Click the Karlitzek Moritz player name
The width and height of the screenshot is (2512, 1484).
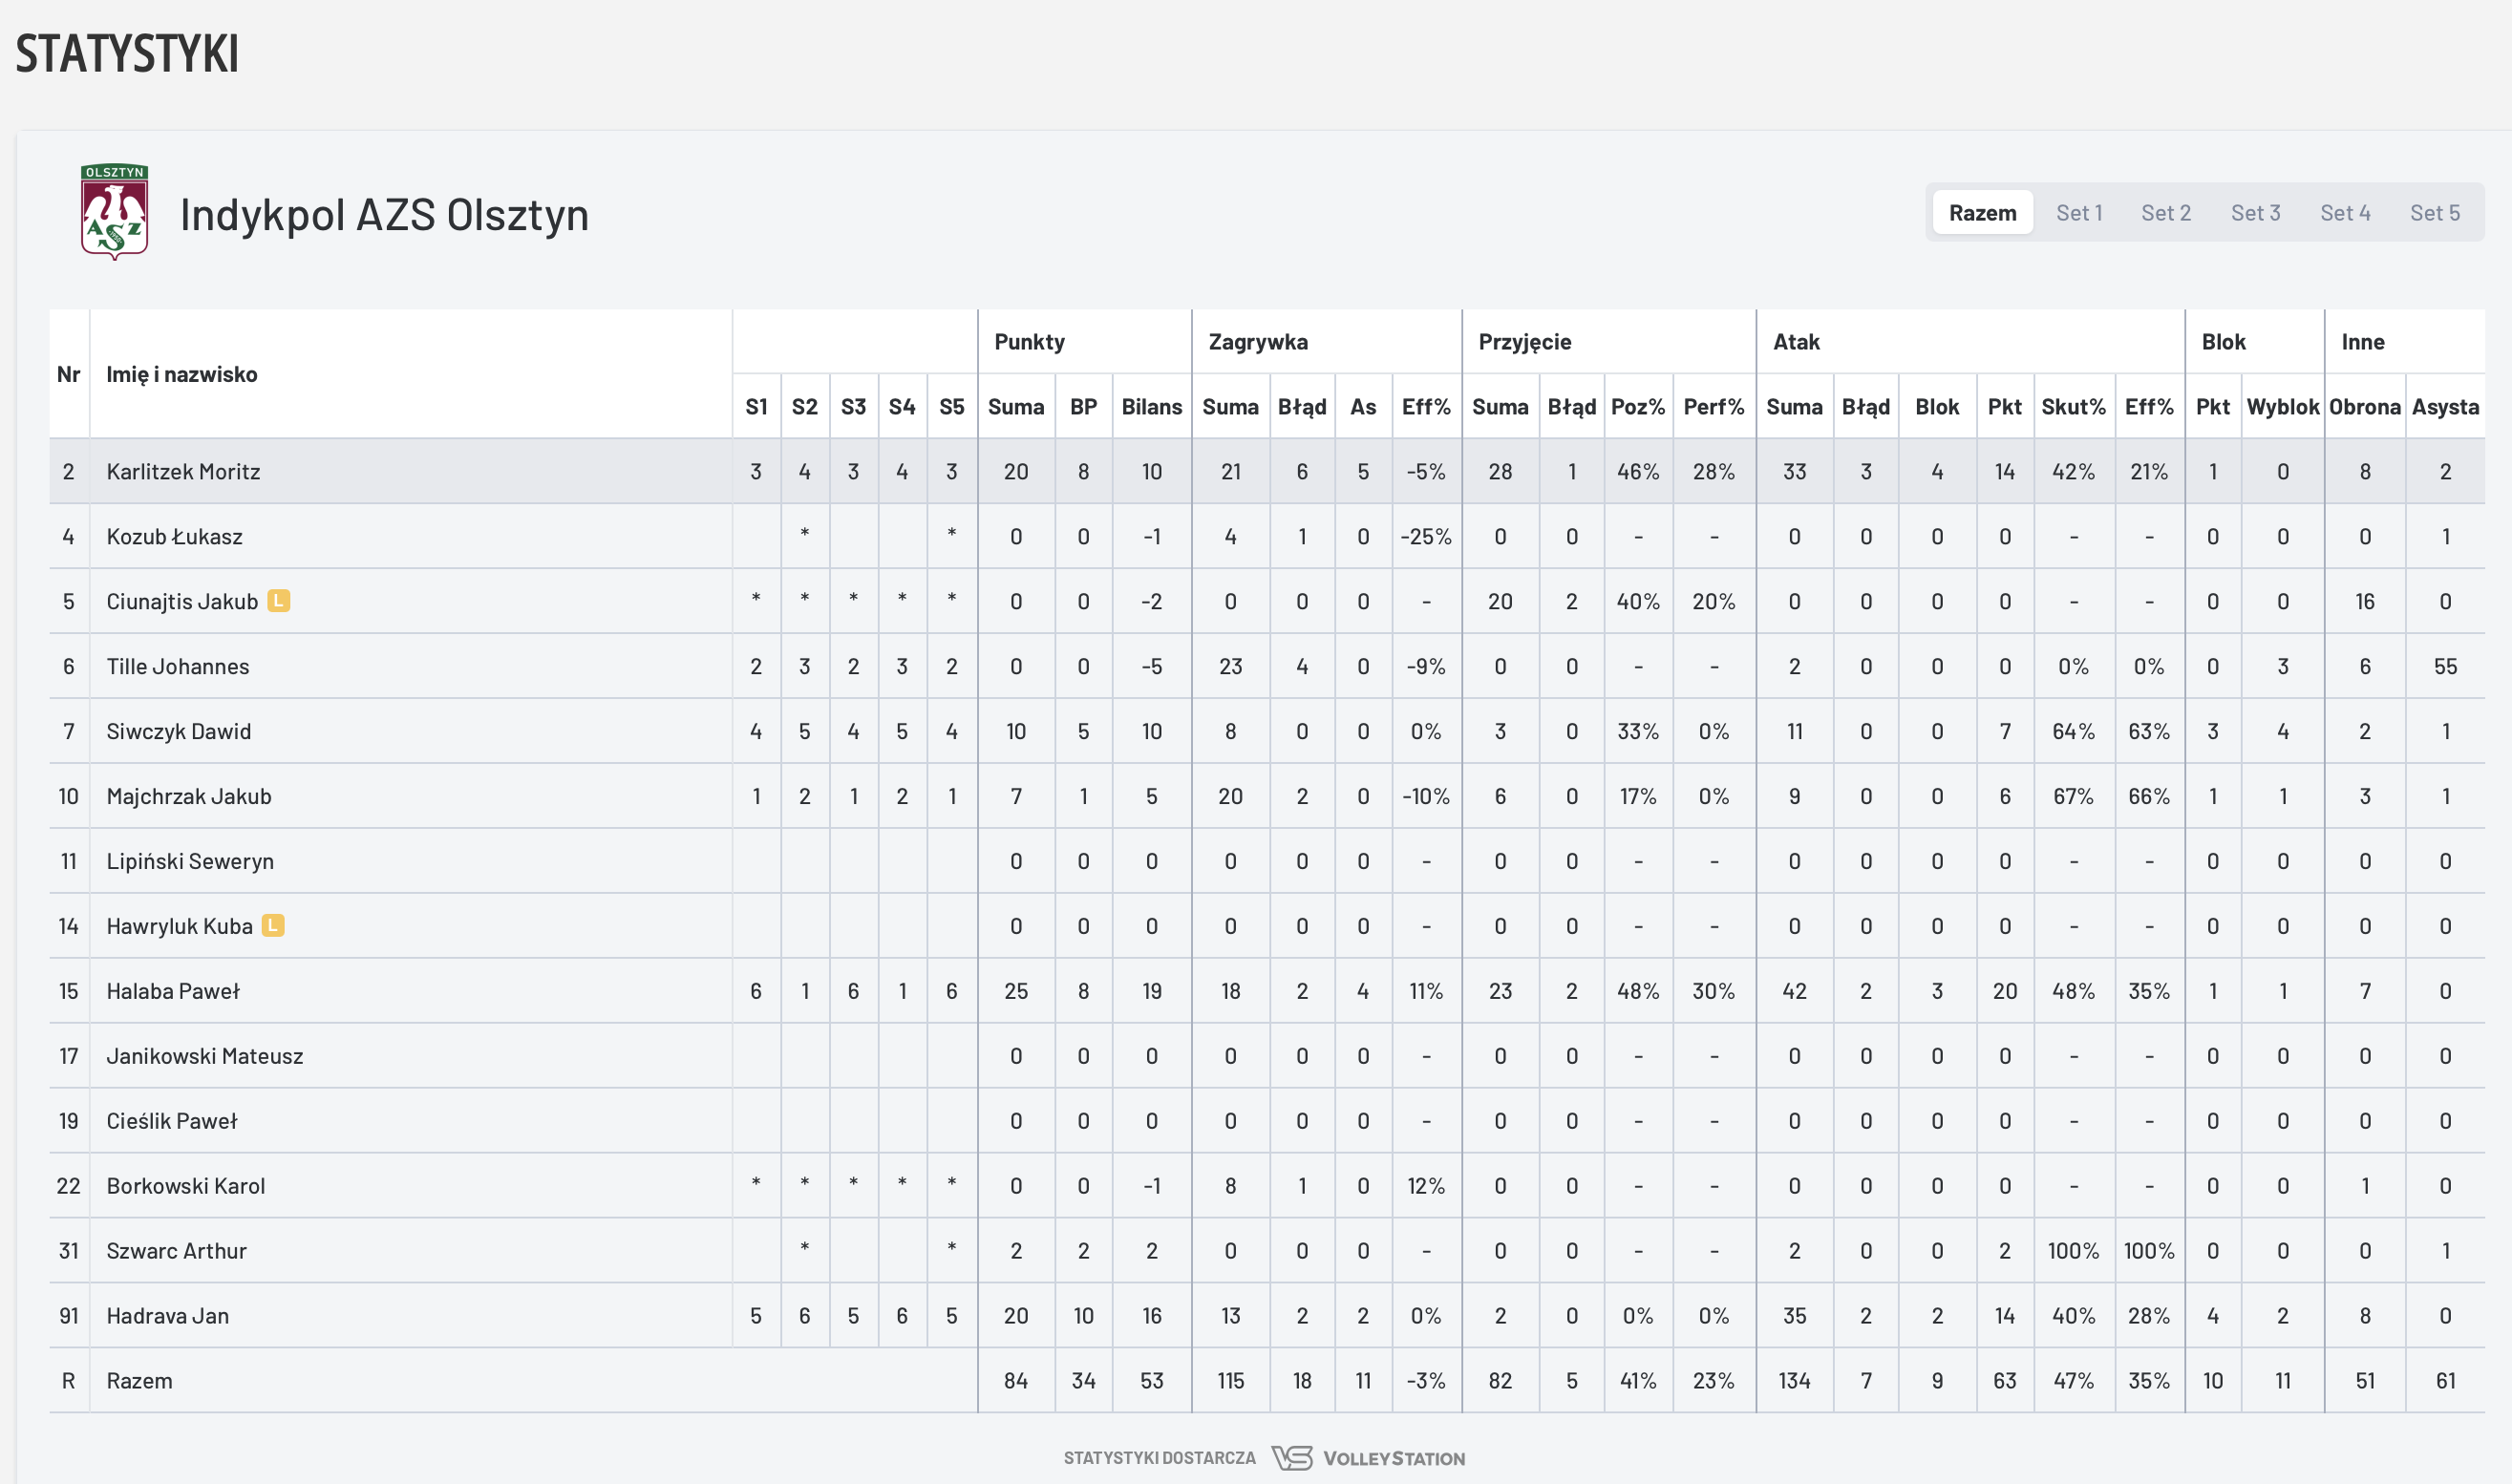[183, 471]
